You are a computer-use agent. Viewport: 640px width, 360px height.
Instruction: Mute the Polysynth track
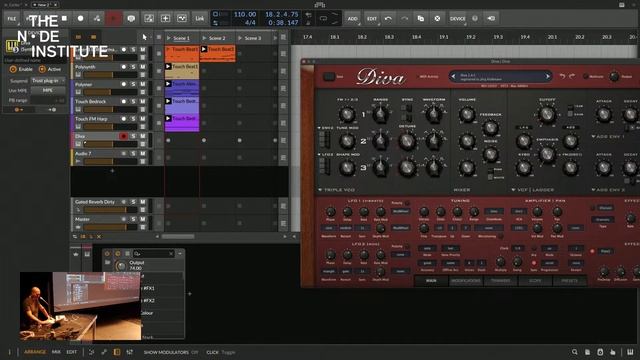click(x=142, y=67)
